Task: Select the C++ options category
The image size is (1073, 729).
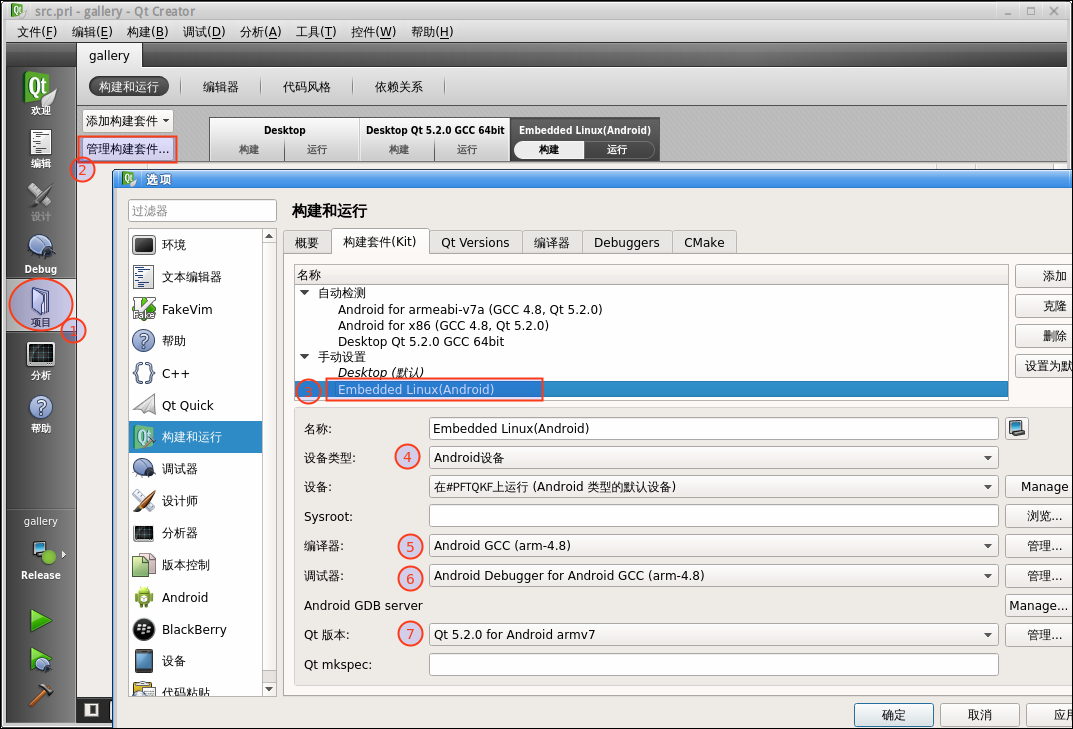Action: tap(196, 373)
